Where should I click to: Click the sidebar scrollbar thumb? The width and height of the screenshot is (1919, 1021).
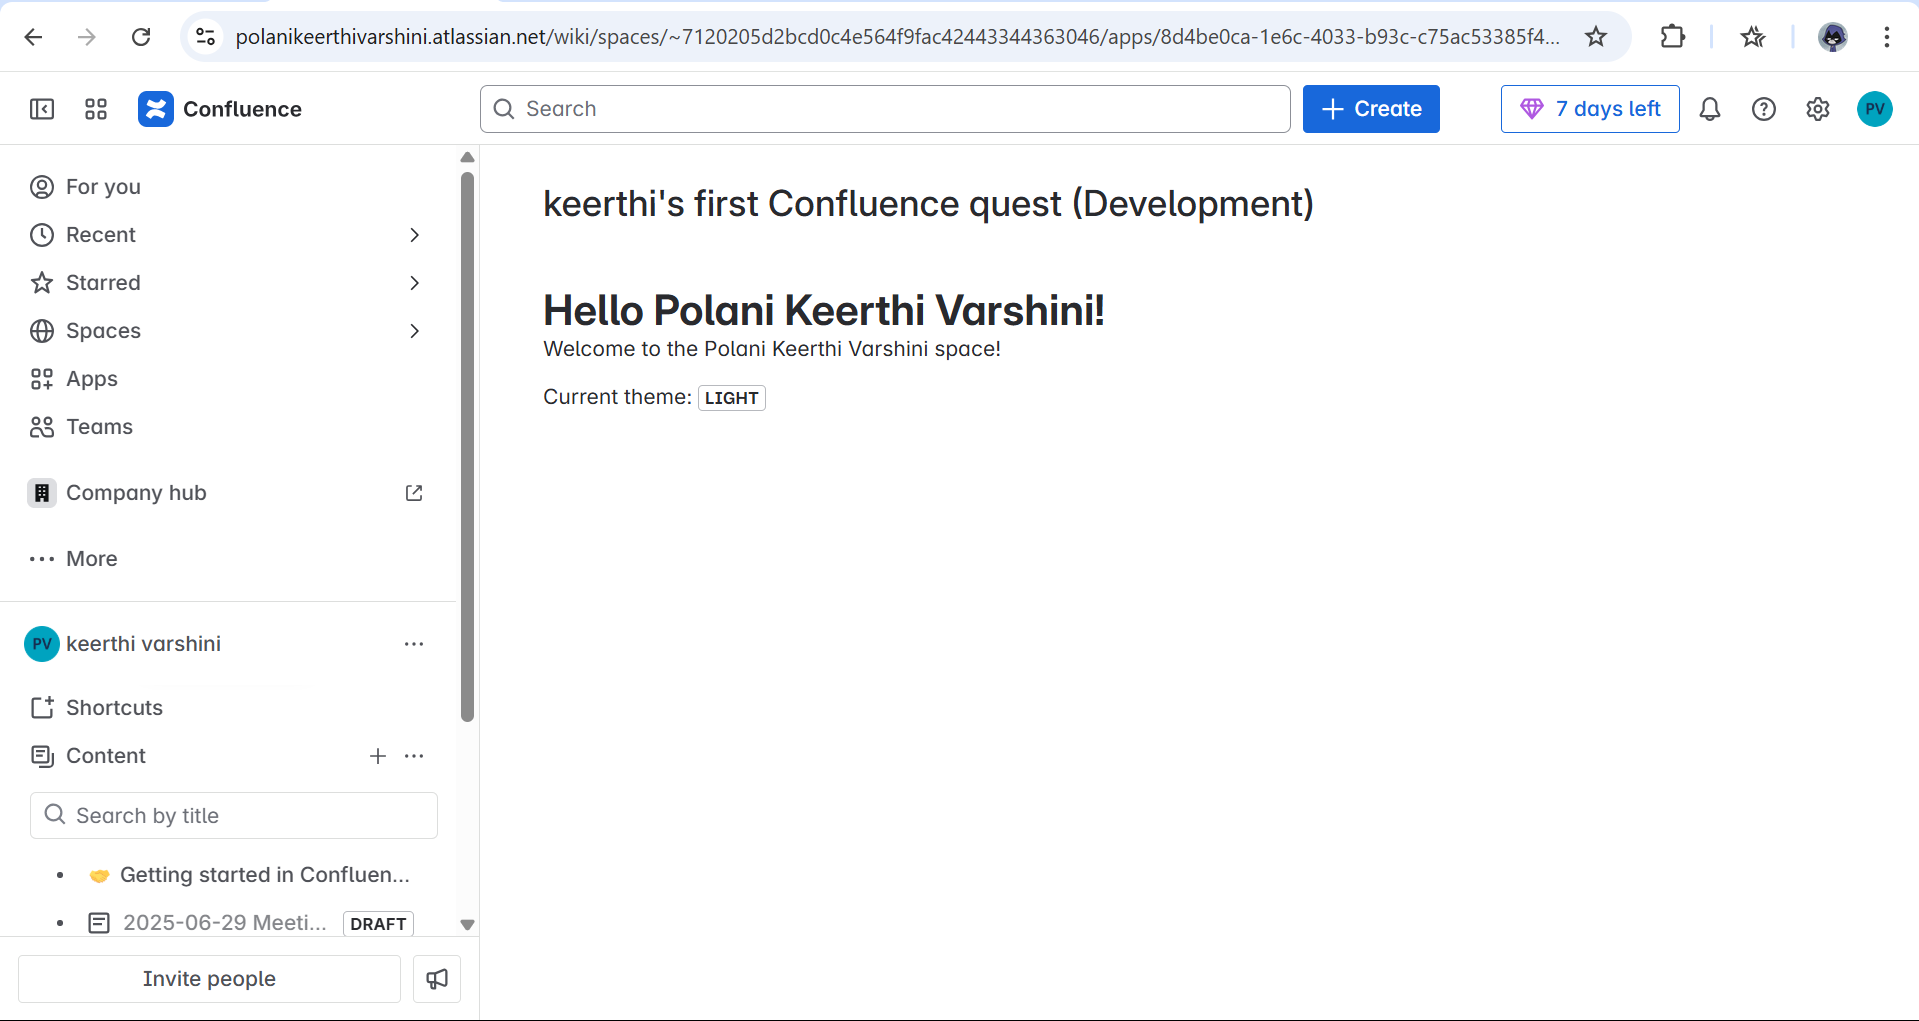[x=467, y=446]
